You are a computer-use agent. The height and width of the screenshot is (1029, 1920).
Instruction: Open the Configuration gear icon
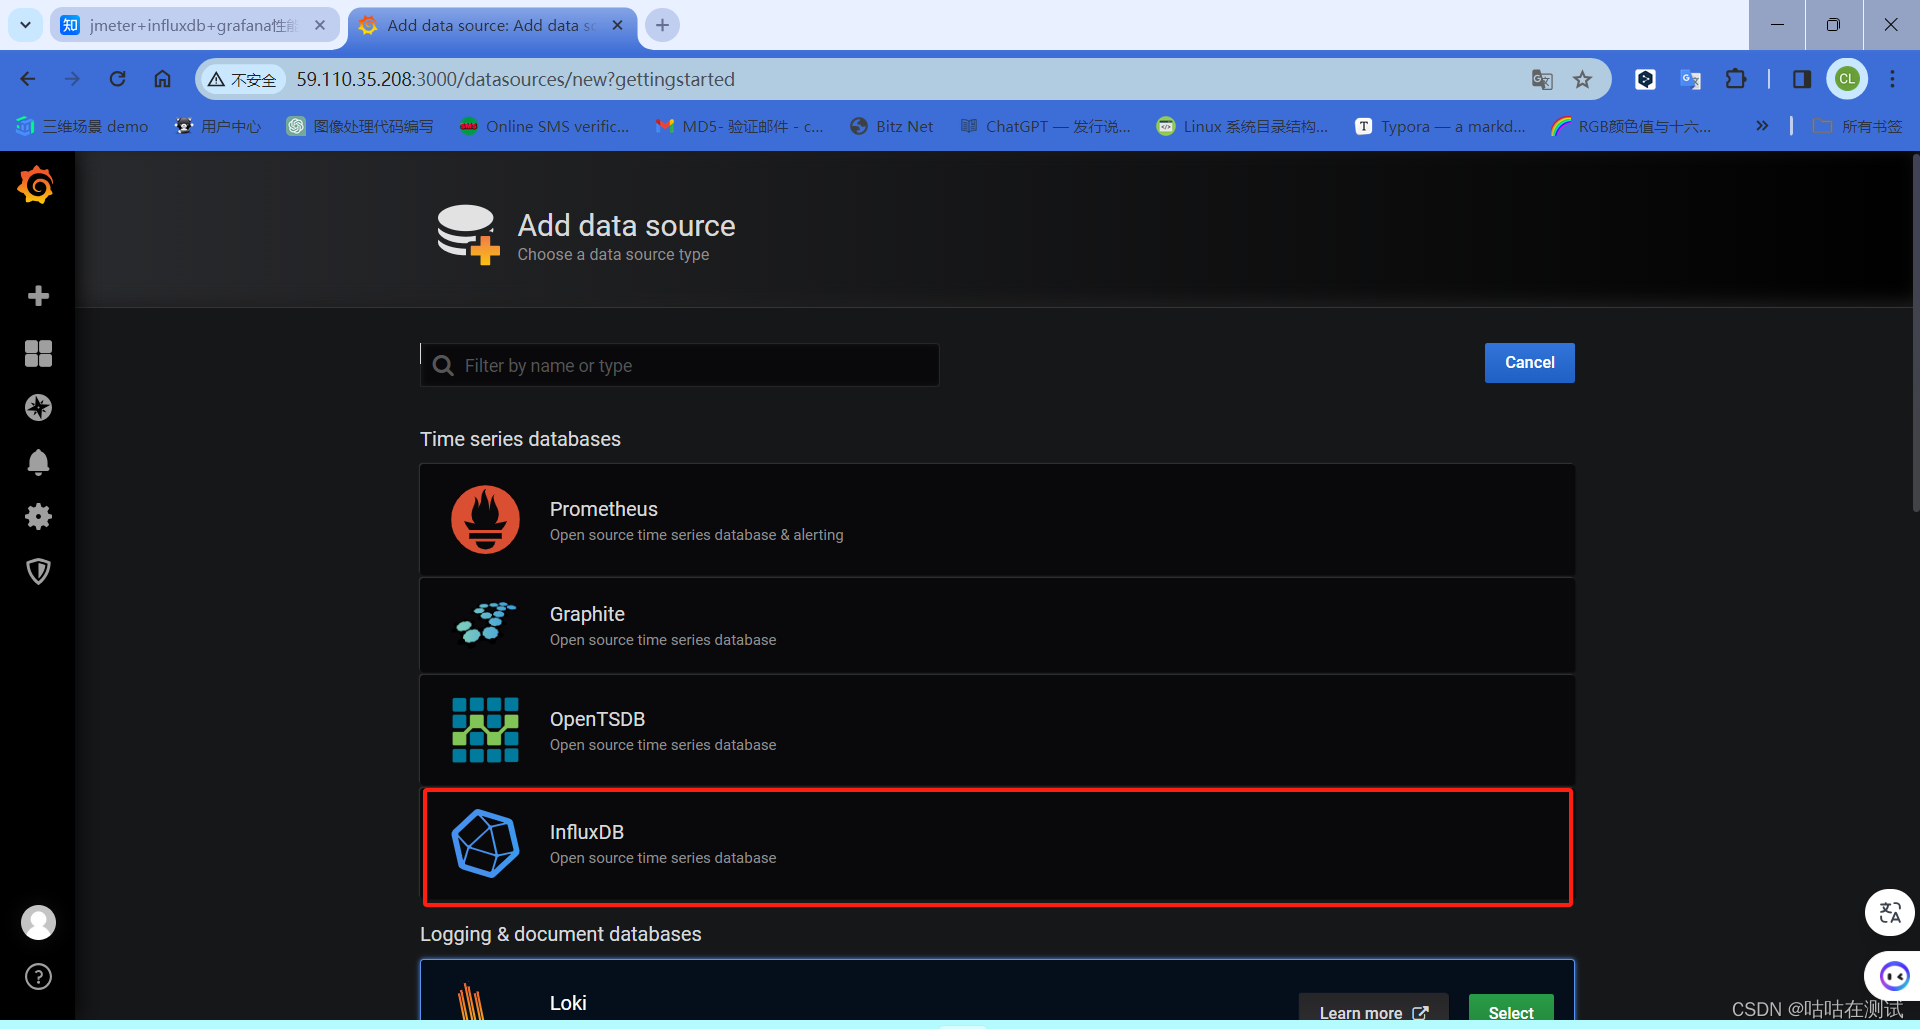pyautogui.click(x=38, y=517)
